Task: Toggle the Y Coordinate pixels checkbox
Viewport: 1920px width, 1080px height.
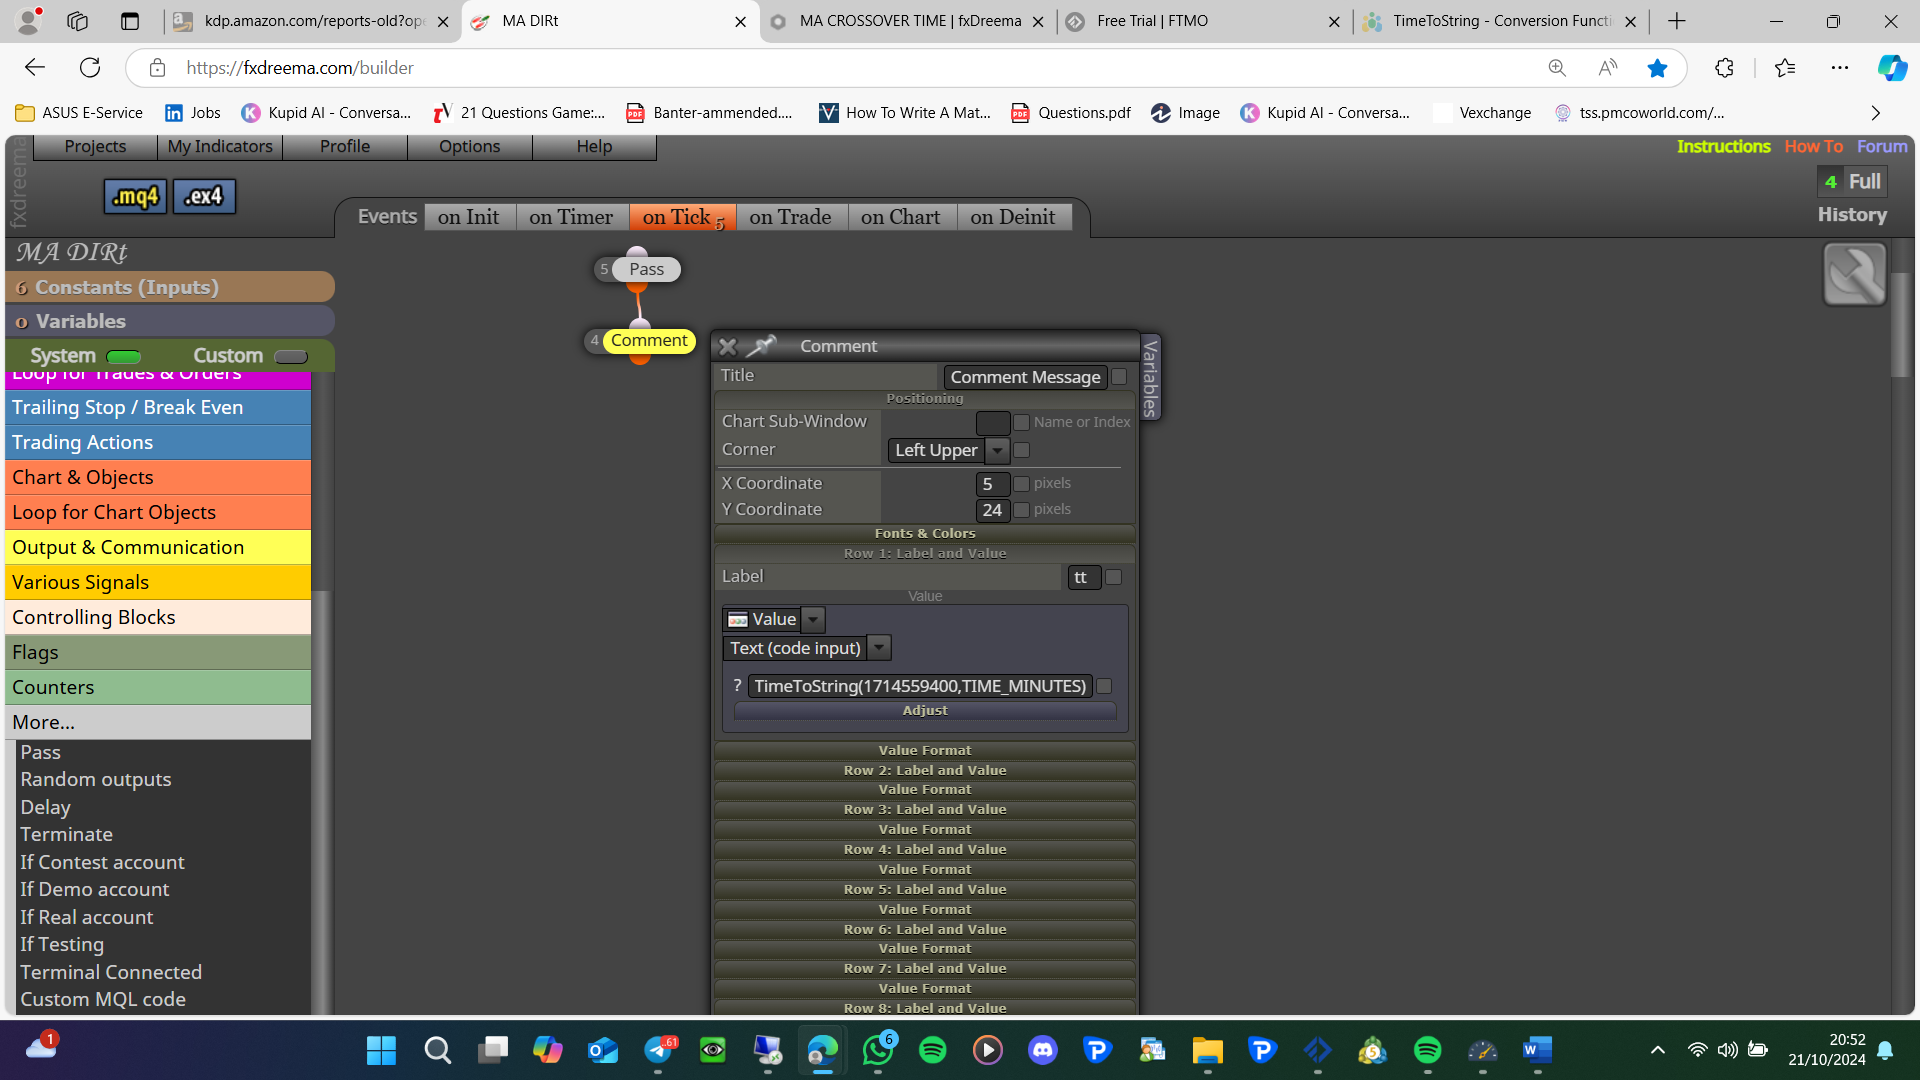Action: (1021, 510)
